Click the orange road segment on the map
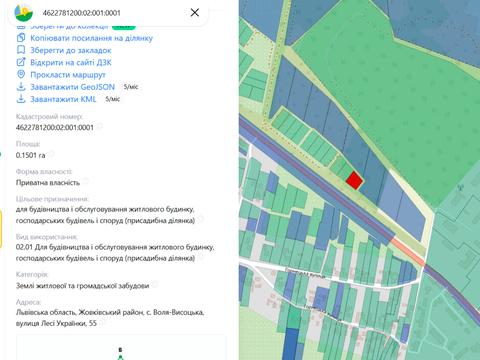This screenshot has height=360, width=480. (408, 252)
